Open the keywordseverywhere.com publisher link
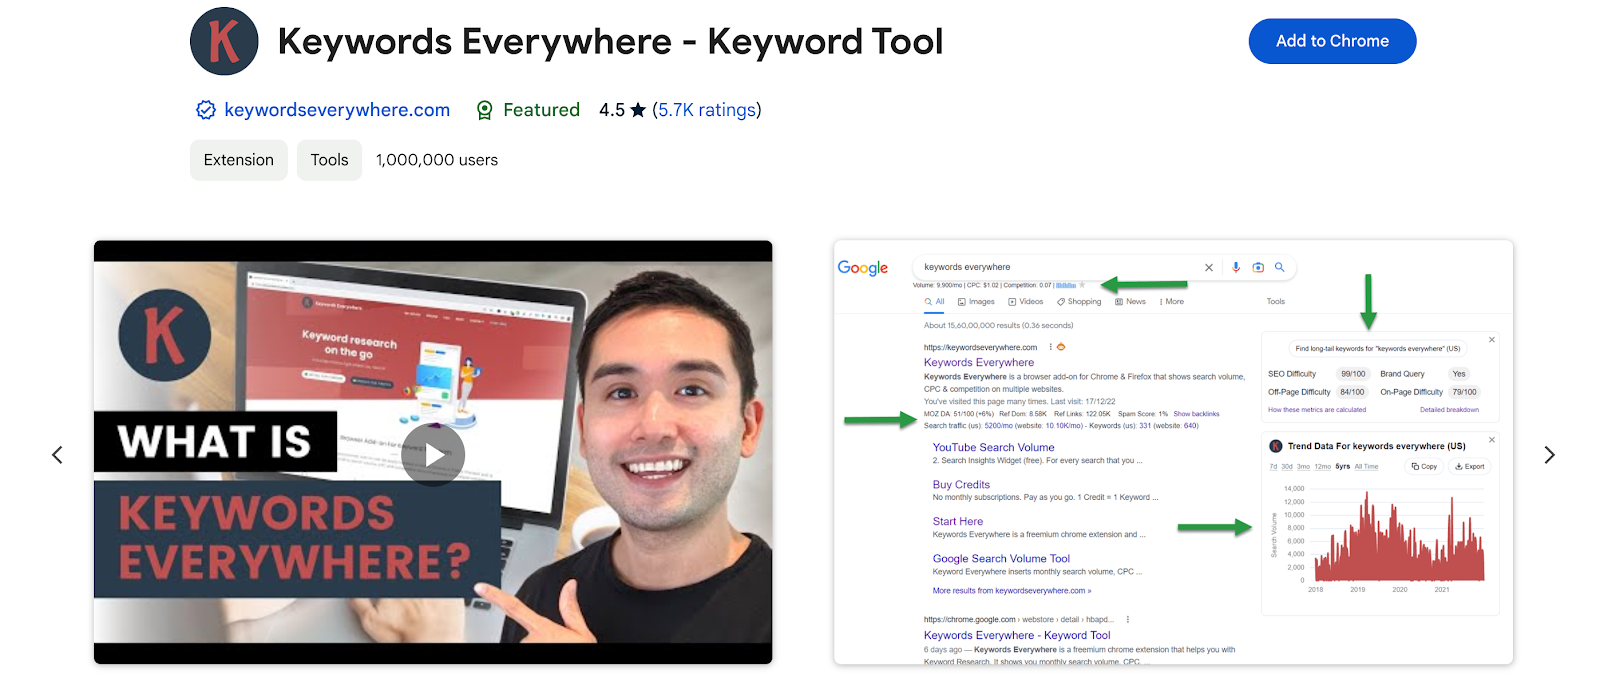Viewport: 1600px width, 690px height. 337,110
